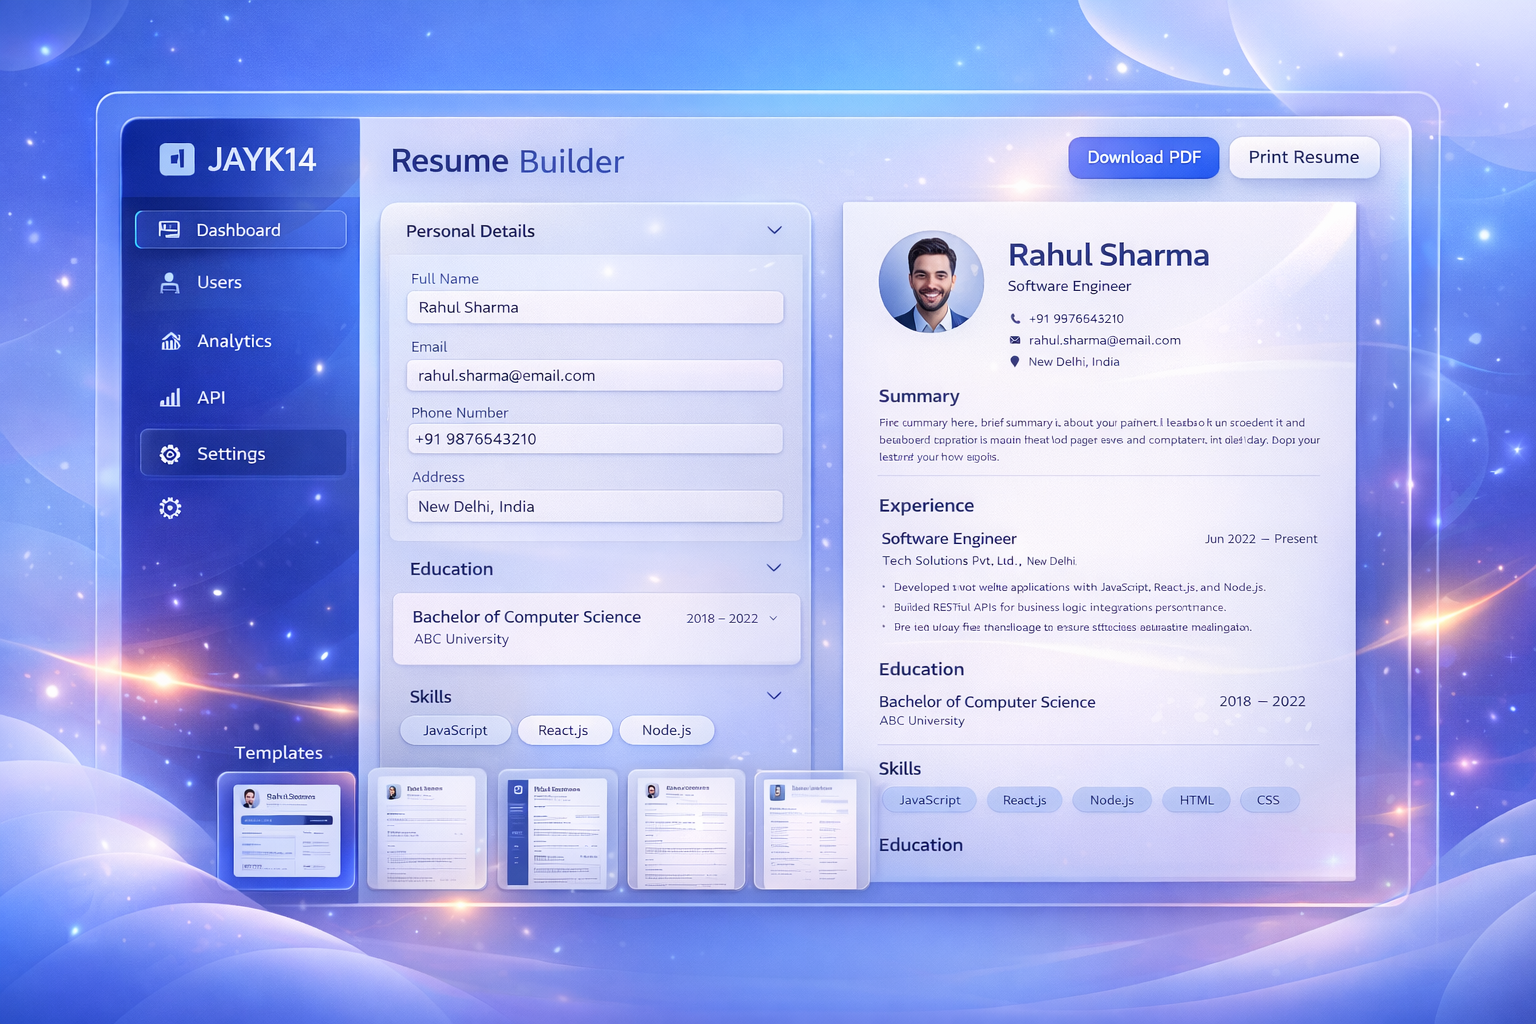
Task: Select the JavaScript skill chip
Action: (x=455, y=730)
